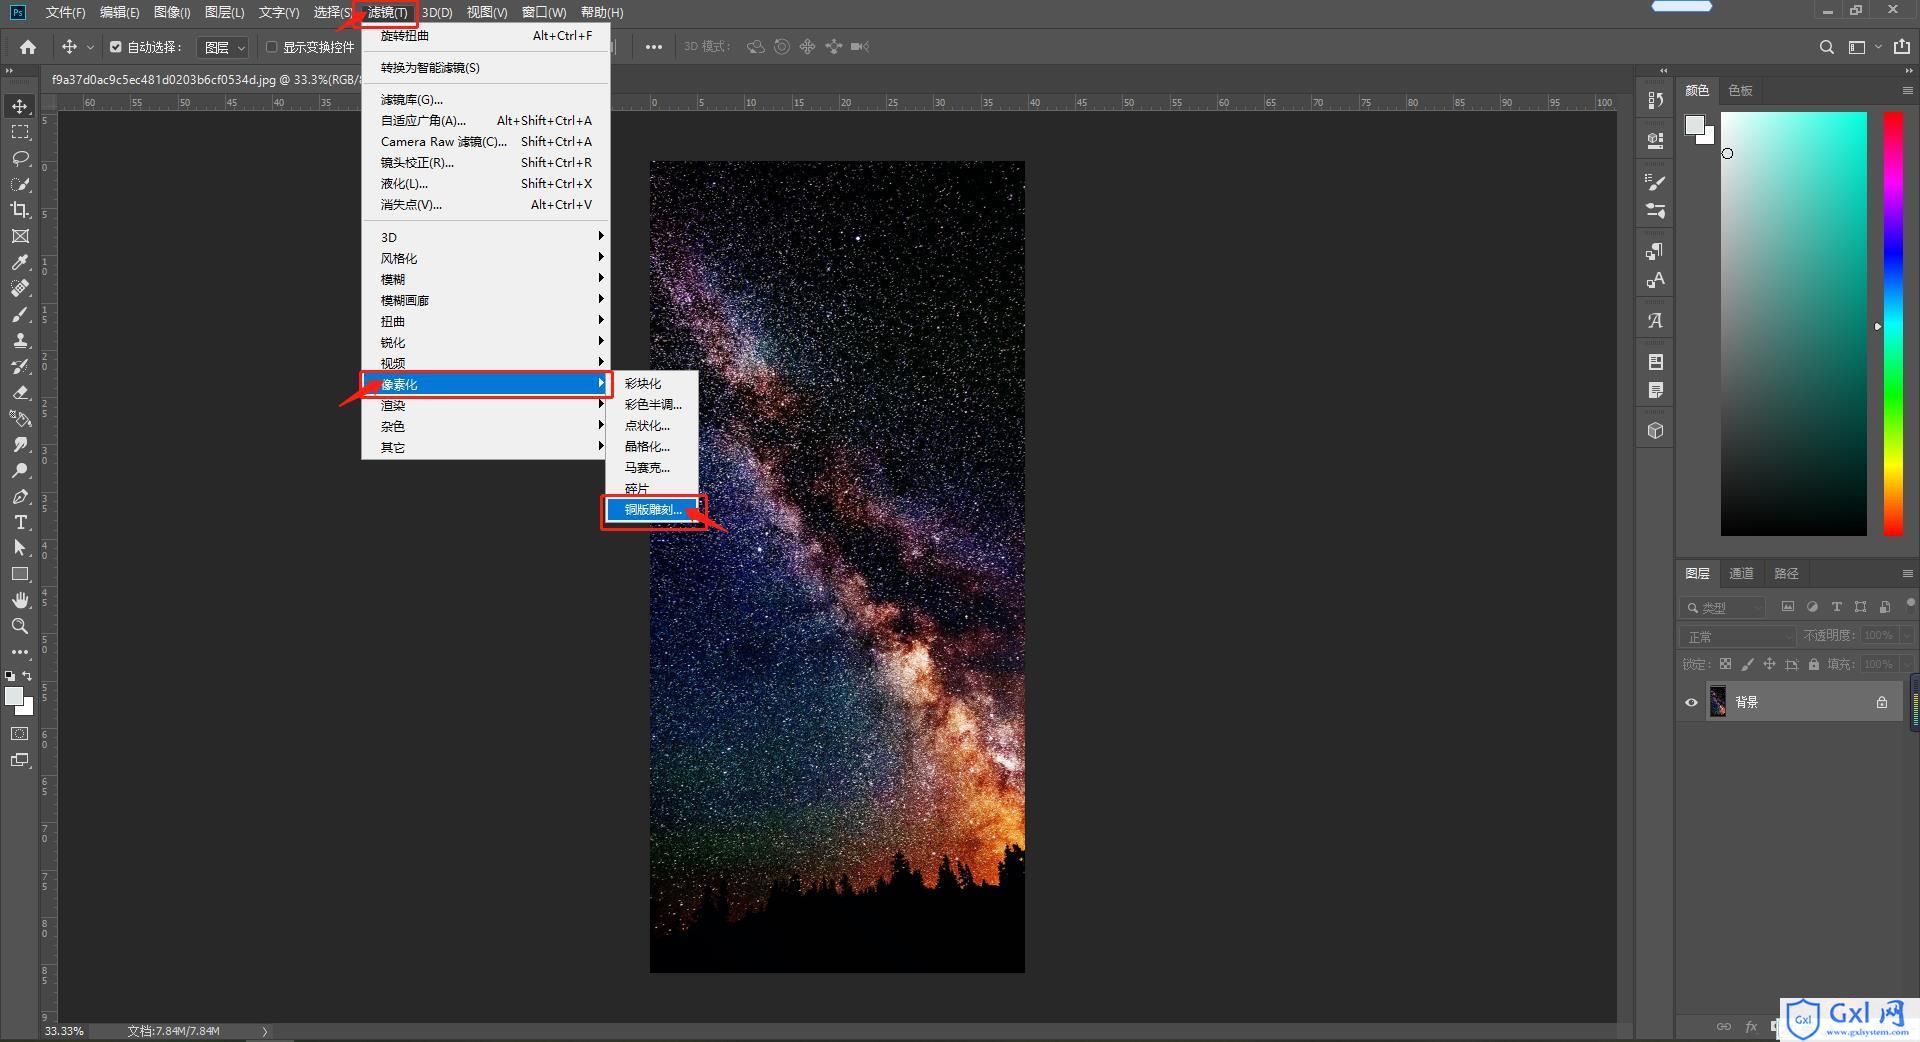
Task: Switch to the 色板 tab
Action: 1740,90
